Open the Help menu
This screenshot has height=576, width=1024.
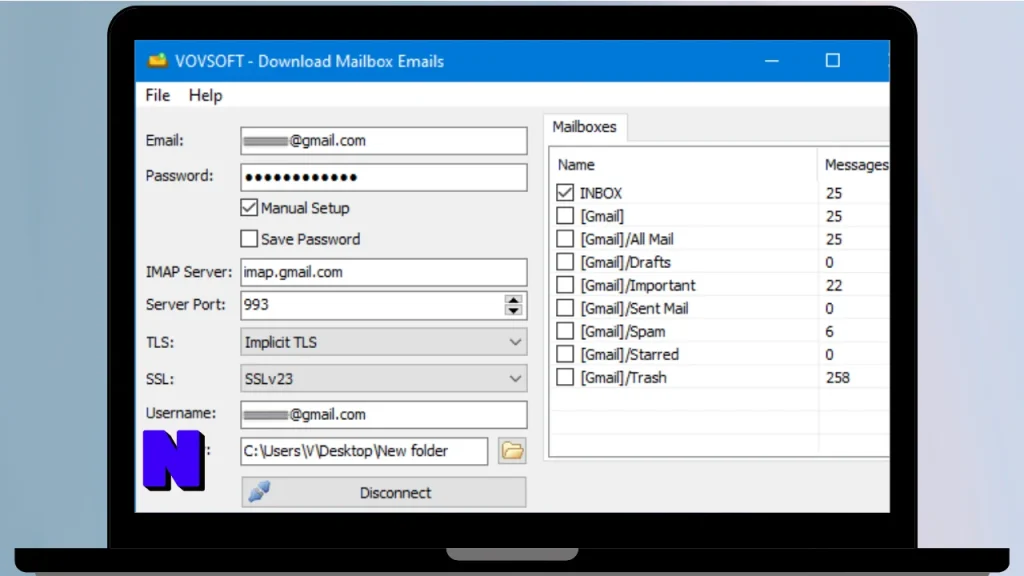click(x=206, y=95)
